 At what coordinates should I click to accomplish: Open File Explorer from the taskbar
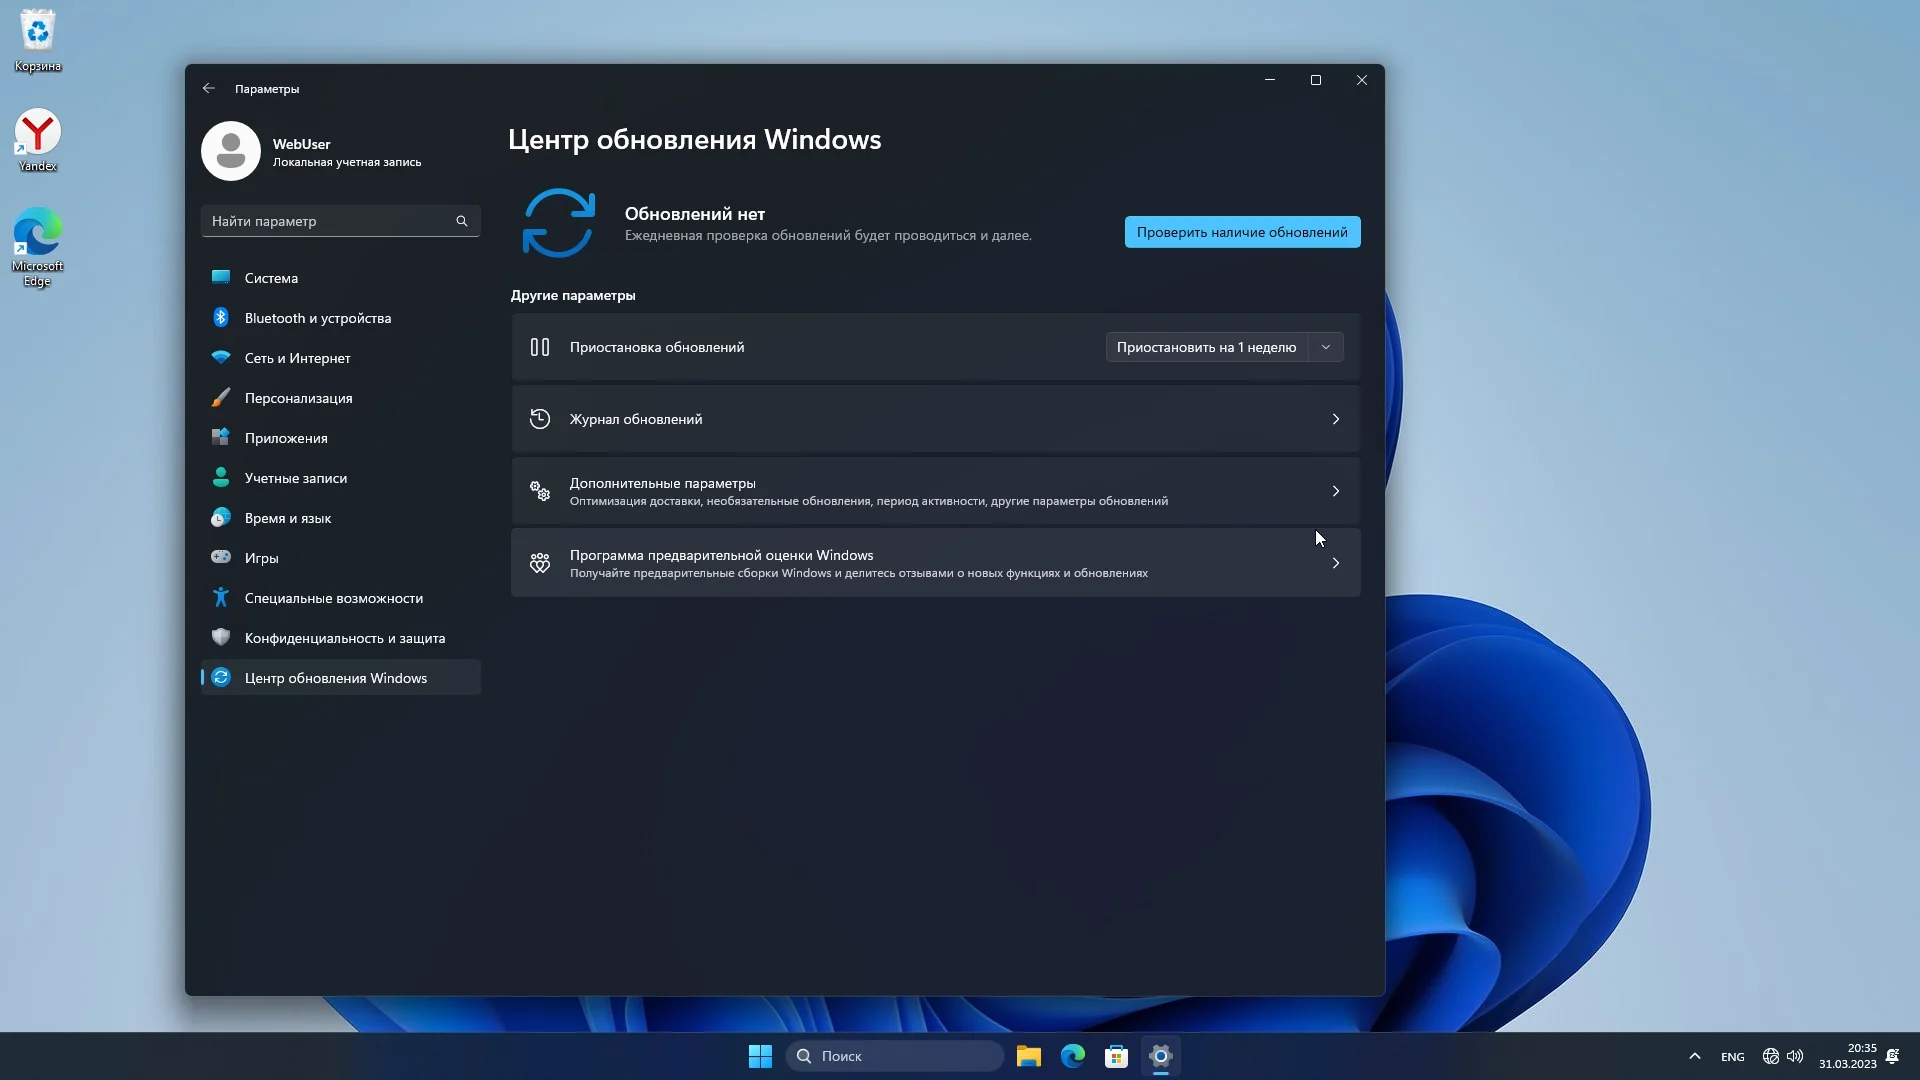pos(1028,1056)
